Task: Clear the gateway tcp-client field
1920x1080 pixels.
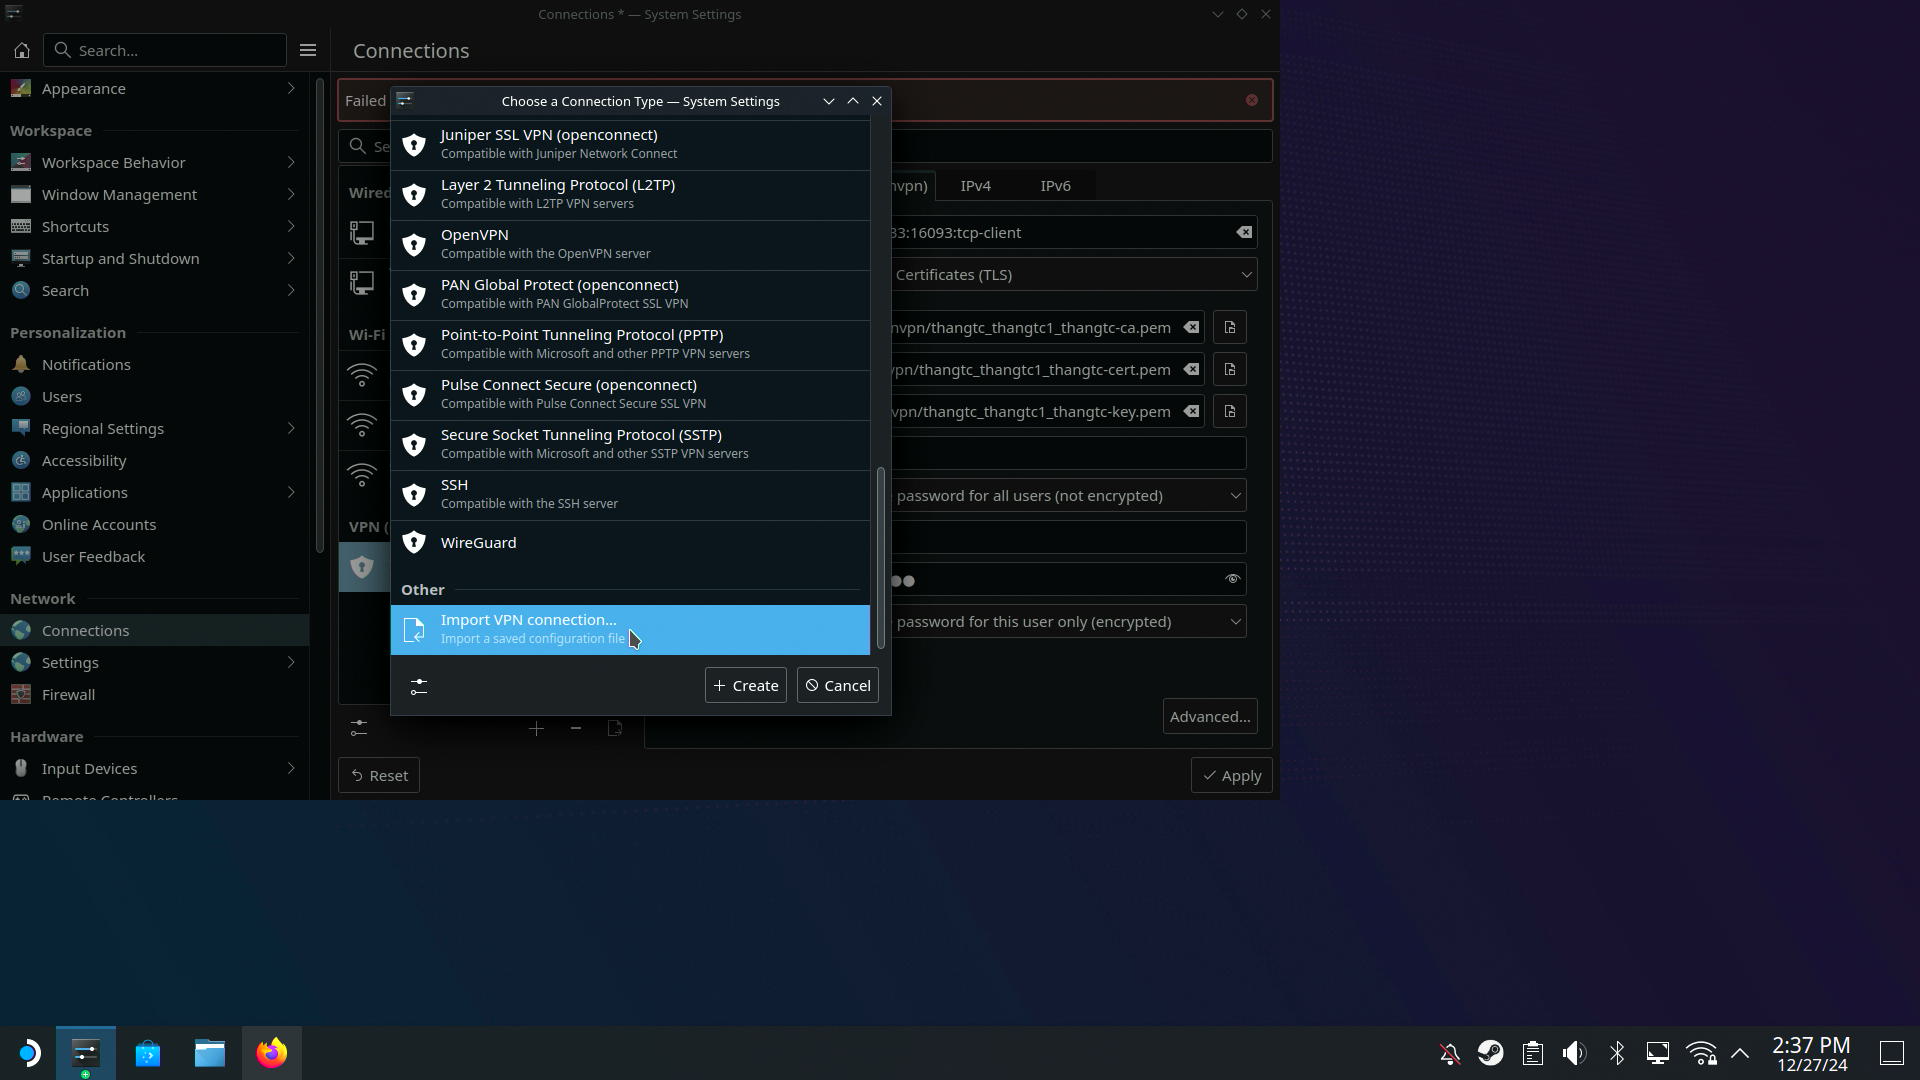Action: point(1243,232)
